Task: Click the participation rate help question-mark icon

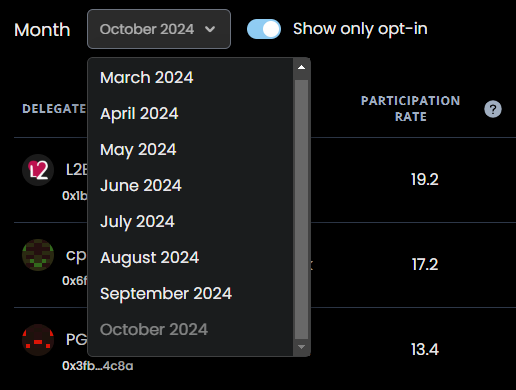Action: tap(493, 109)
